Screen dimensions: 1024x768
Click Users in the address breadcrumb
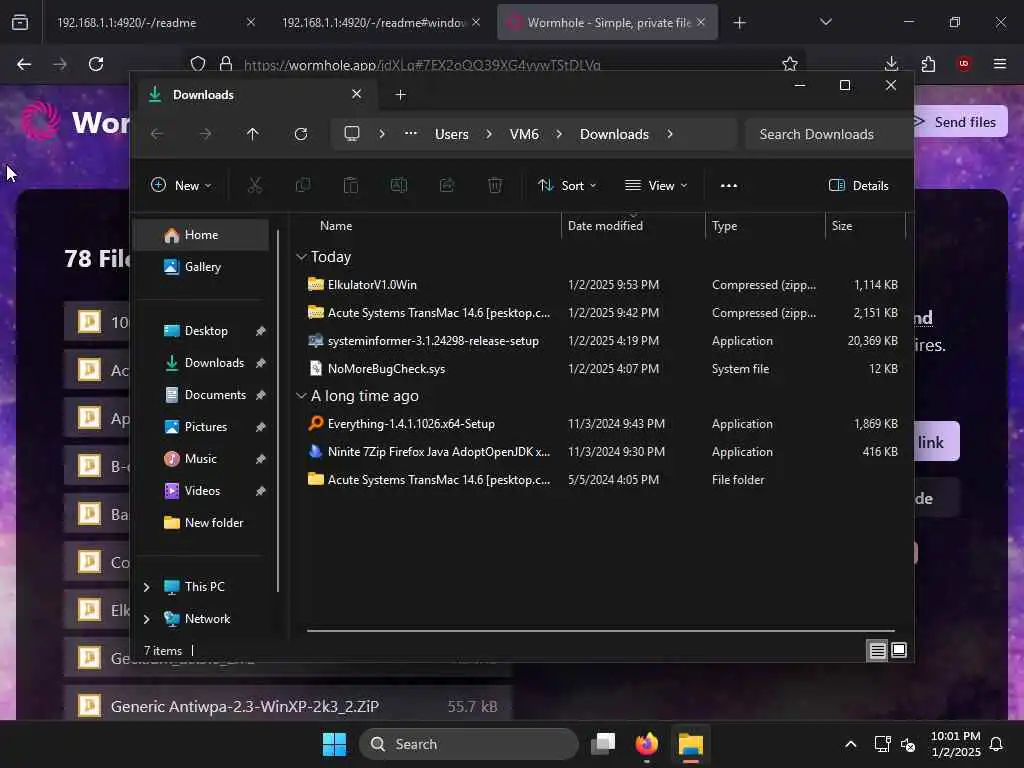coord(451,134)
